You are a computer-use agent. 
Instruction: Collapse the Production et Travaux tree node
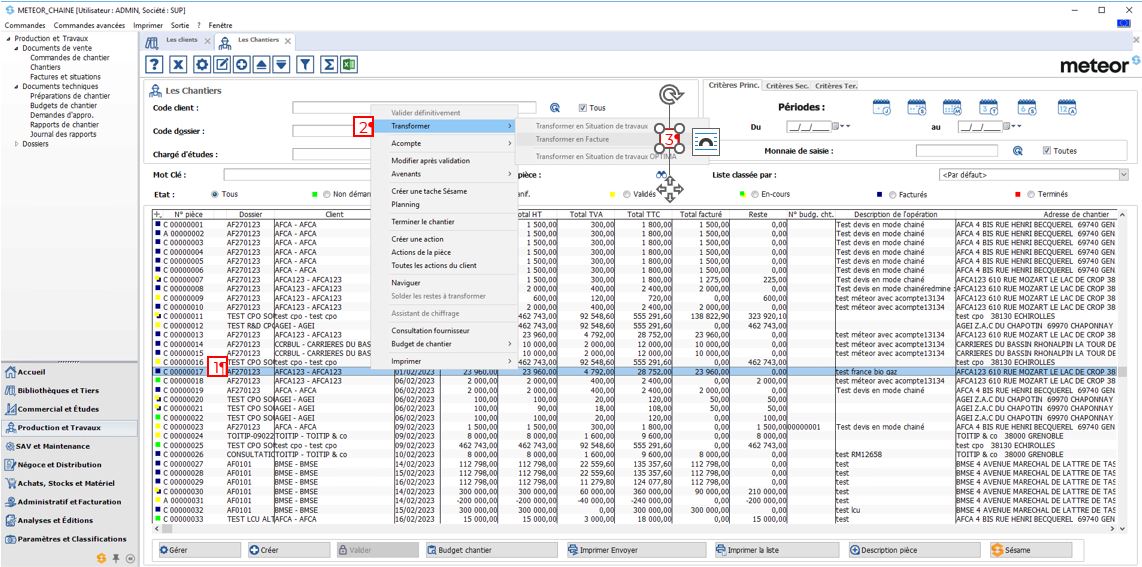click(8, 39)
